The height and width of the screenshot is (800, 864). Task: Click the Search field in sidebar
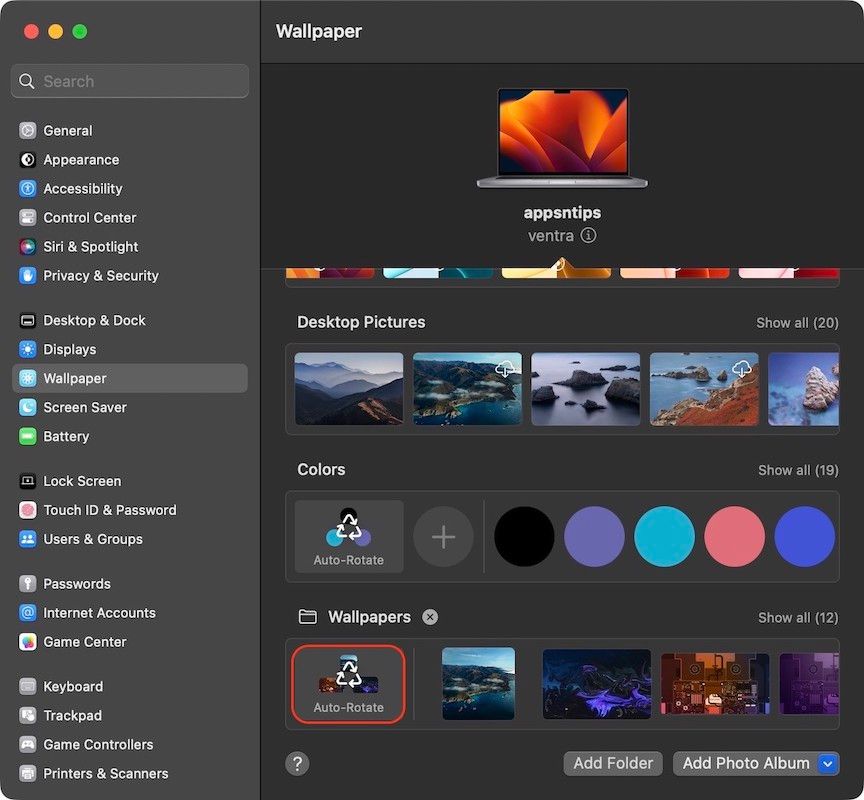coord(130,82)
